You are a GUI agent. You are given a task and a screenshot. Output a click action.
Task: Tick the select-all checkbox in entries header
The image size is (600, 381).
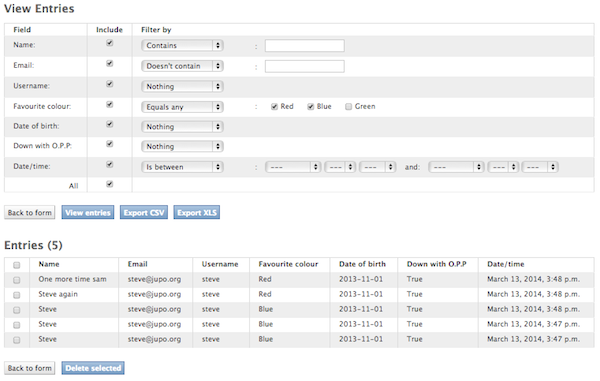point(16,265)
